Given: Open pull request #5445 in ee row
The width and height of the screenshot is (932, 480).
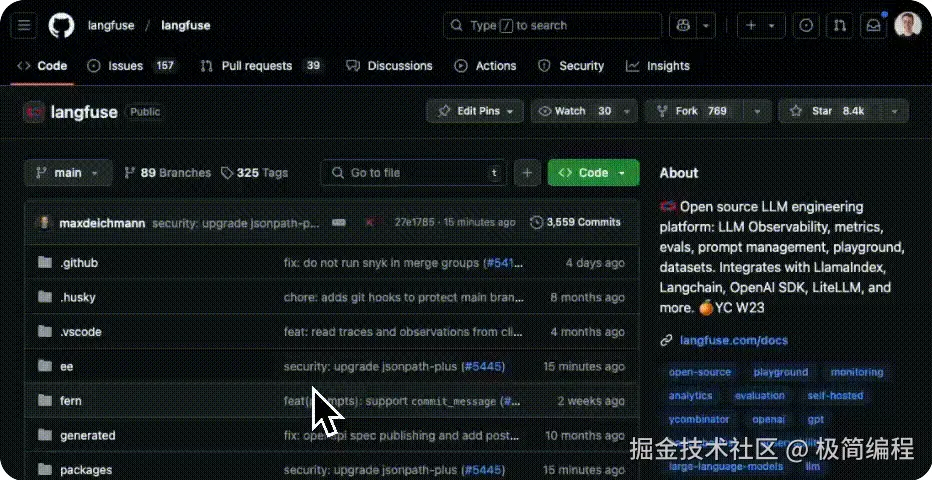Looking at the screenshot, I should click(482, 367).
